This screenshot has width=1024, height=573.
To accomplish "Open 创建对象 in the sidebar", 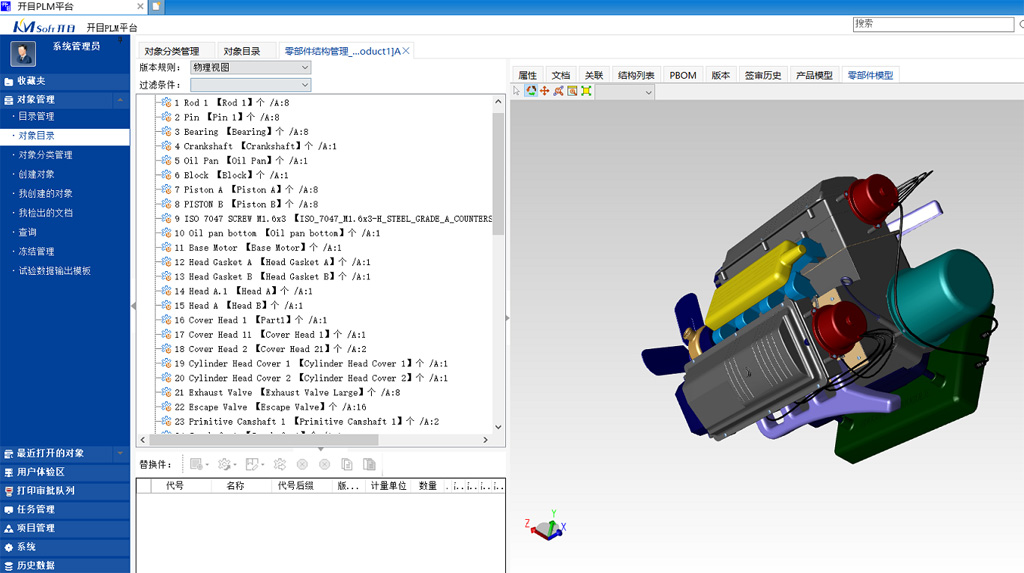I will pyautogui.click(x=37, y=174).
